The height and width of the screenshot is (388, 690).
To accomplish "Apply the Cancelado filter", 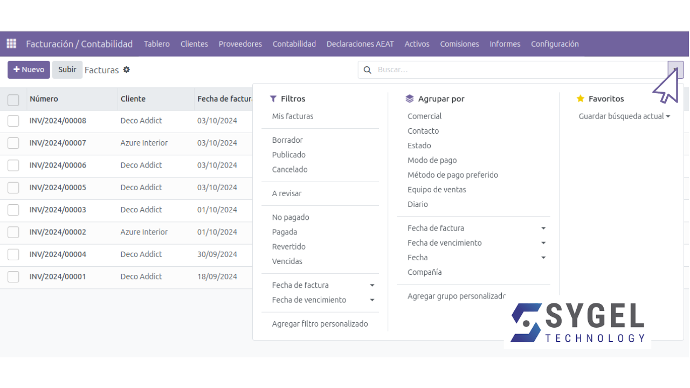I will 290,169.
